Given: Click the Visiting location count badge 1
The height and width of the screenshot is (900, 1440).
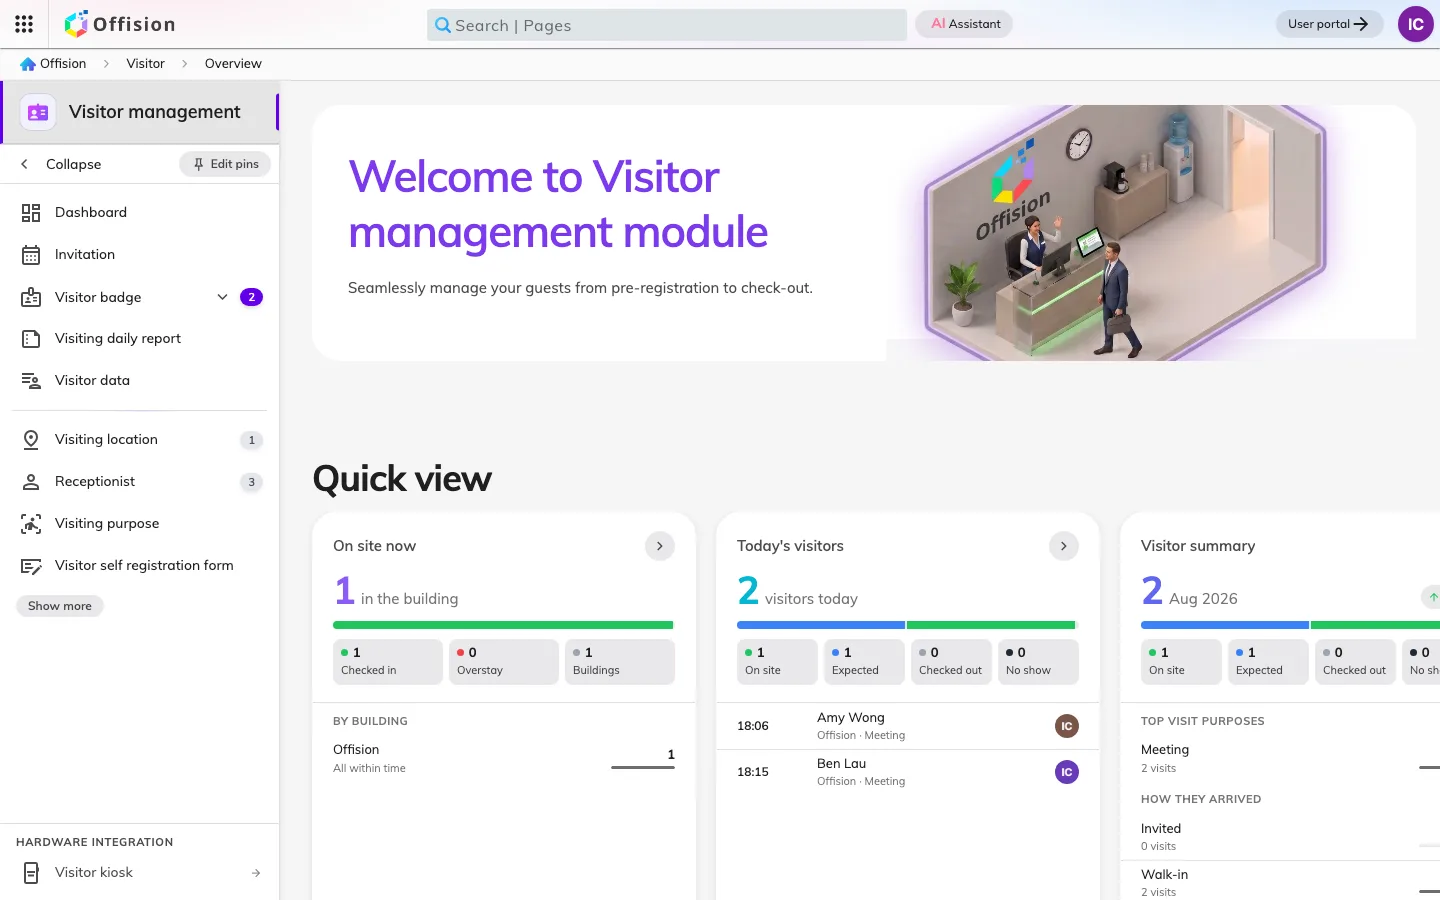Looking at the screenshot, I should point(251,440).
